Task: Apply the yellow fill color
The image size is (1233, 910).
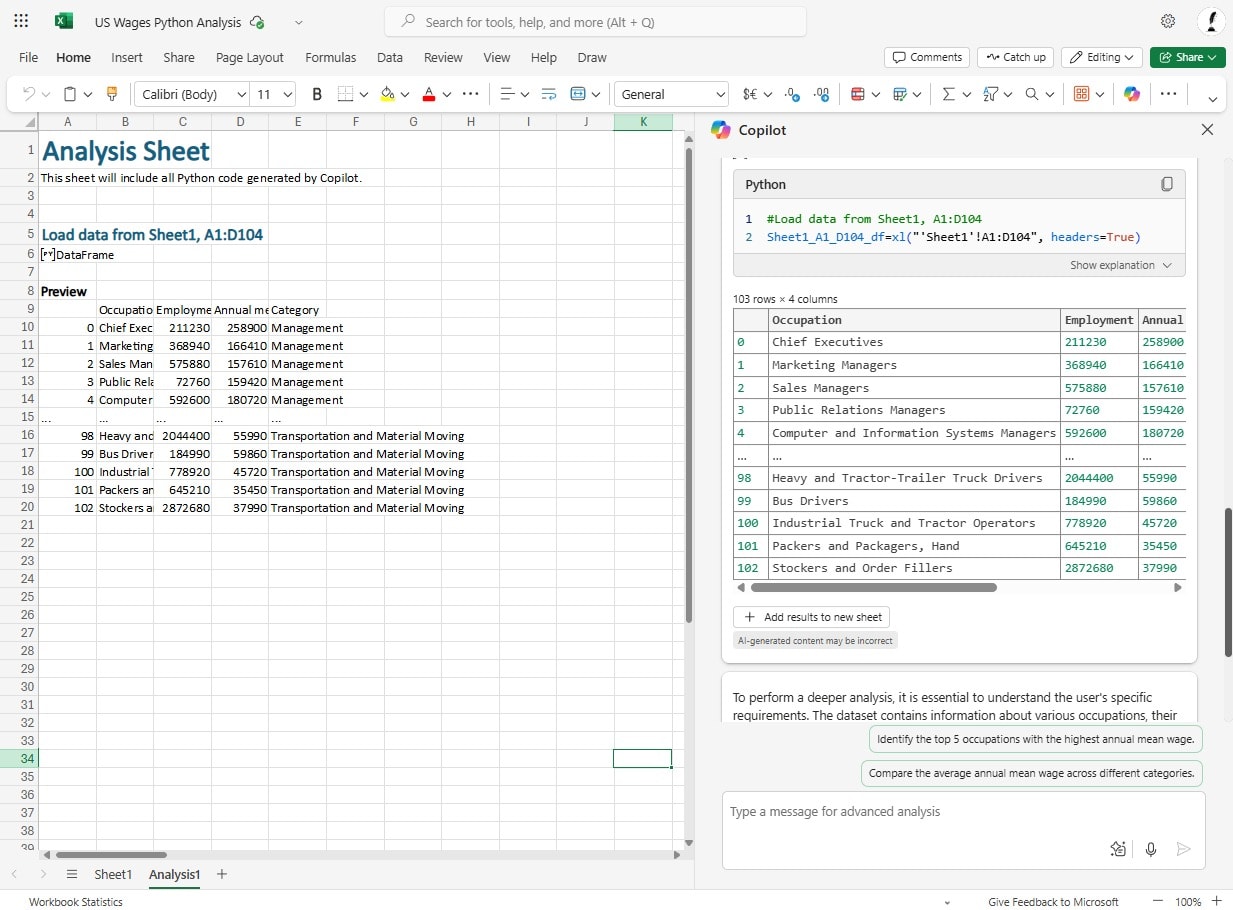Action: (388, 94)
